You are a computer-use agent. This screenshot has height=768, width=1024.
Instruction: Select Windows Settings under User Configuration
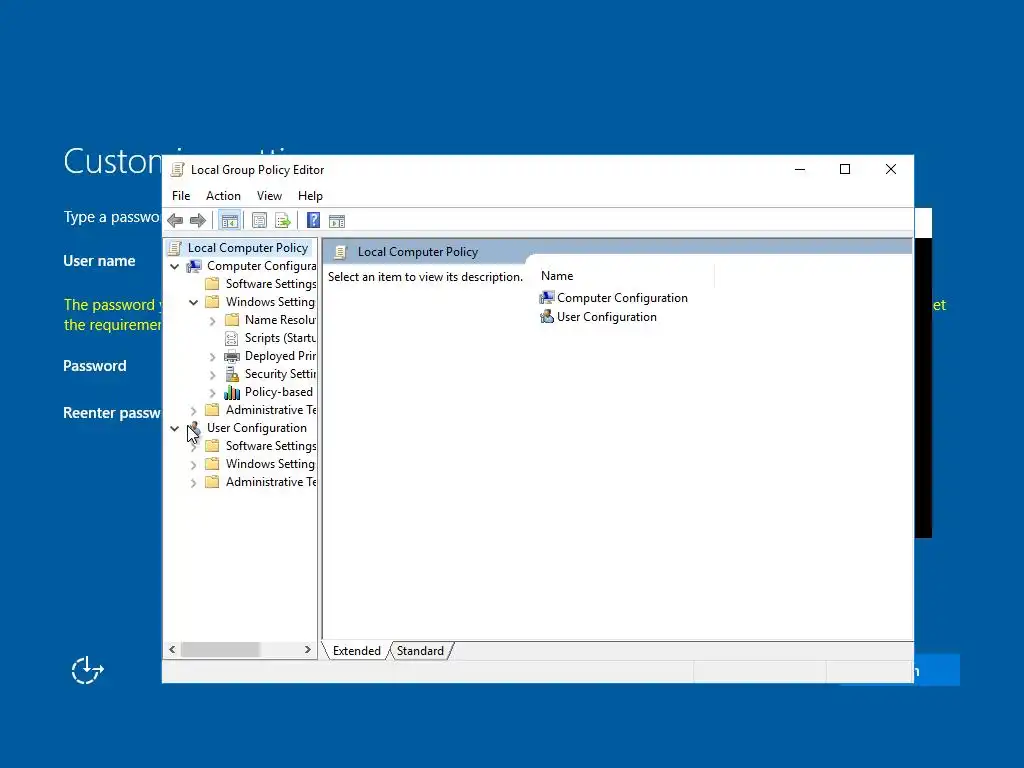point(270,464)
